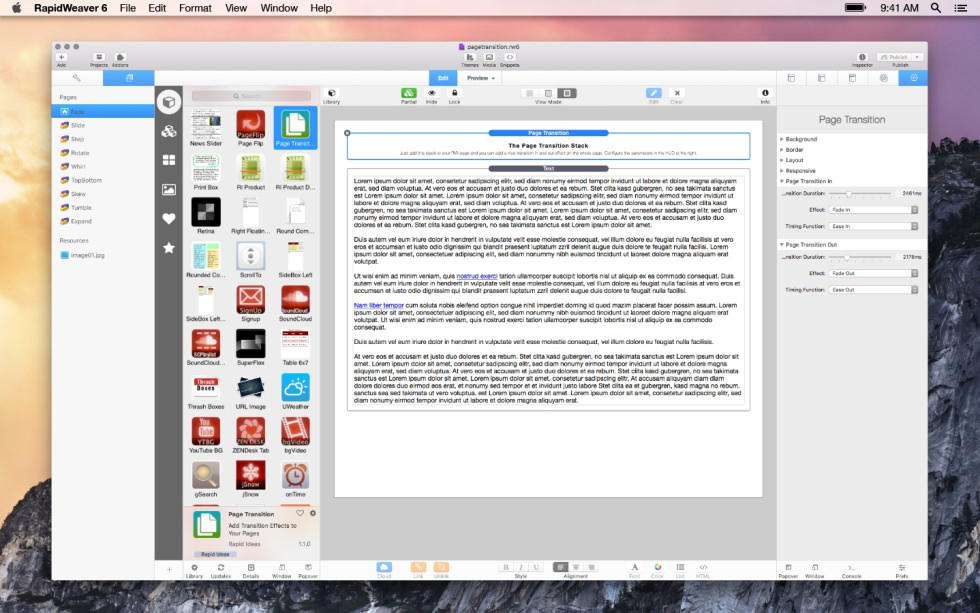Show favorites with the heart sidebar icon
The height and width of the screenshot is (613, 980).
click(x=169, y=219)
